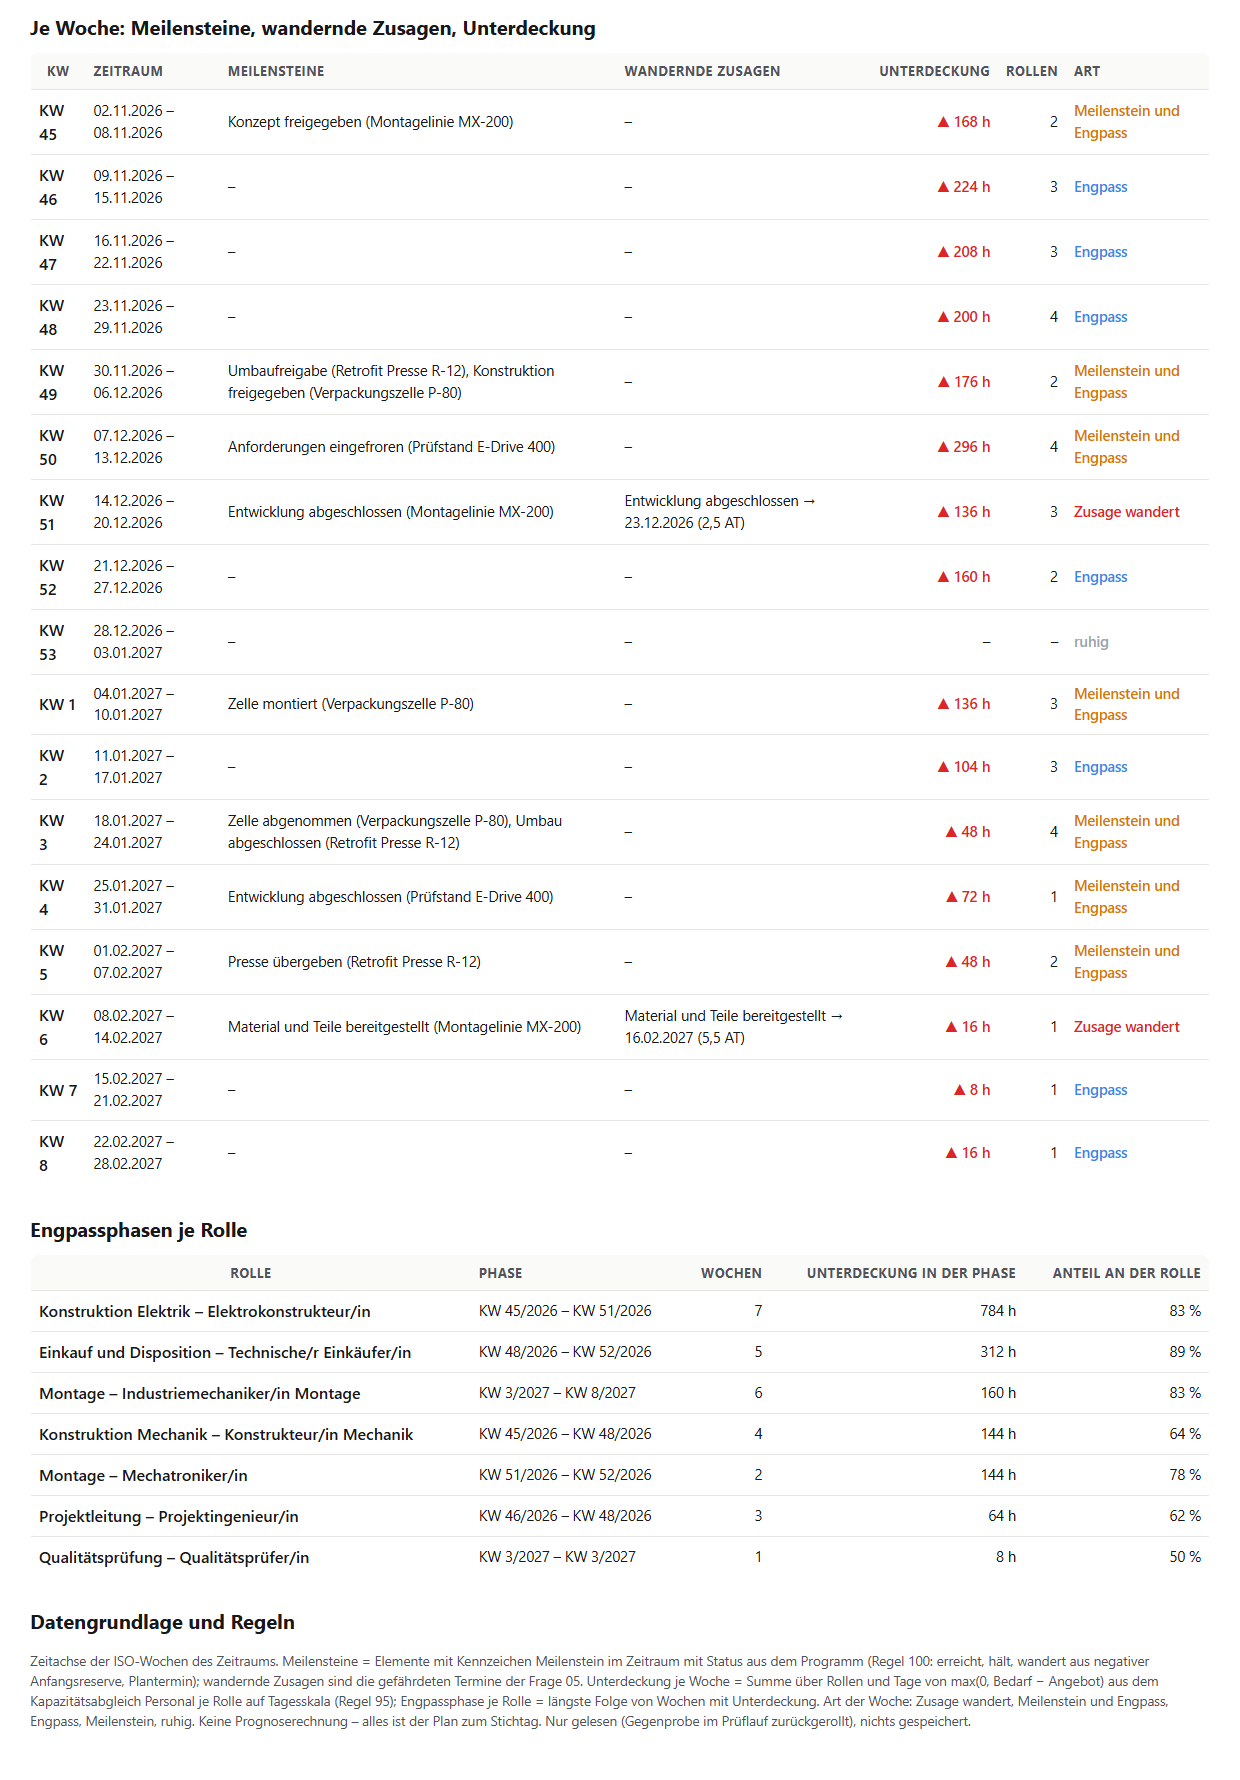This screenshot has height=1780, width=1240.
Task: Click the WOCHEN column header
Action: [x=731, y=1273]
